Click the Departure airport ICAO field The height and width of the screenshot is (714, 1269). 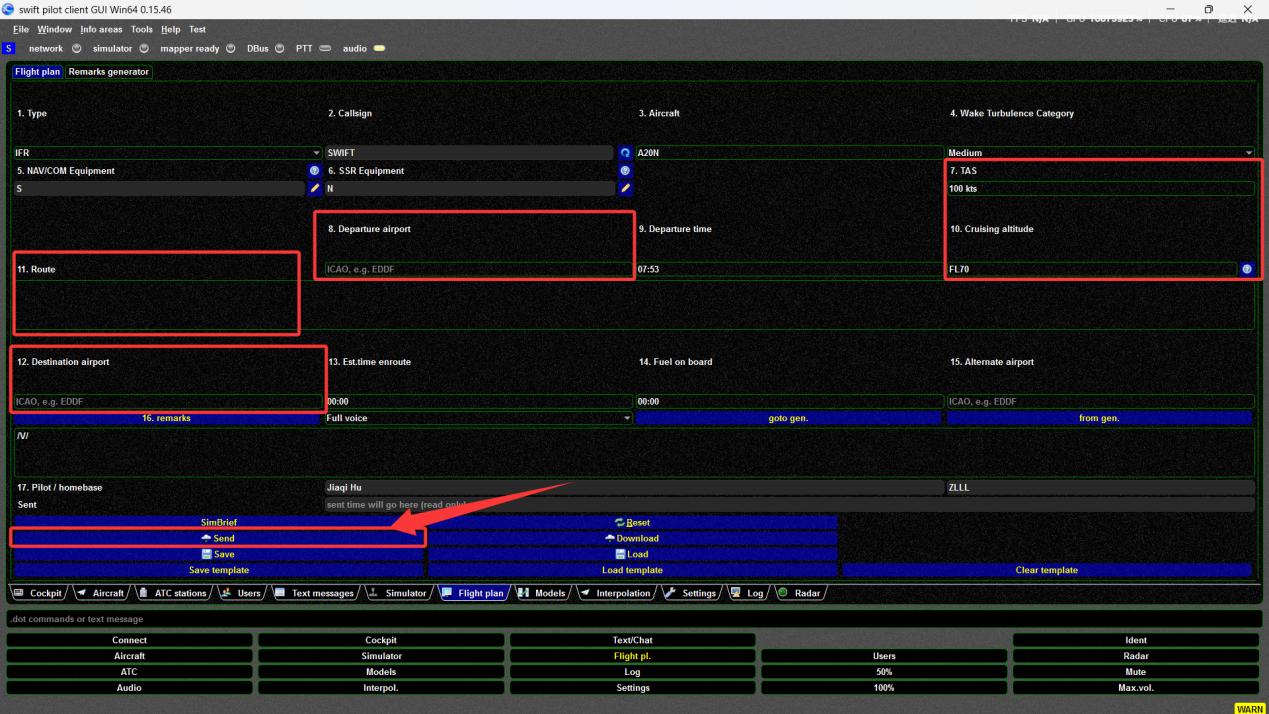pos(479,269)
